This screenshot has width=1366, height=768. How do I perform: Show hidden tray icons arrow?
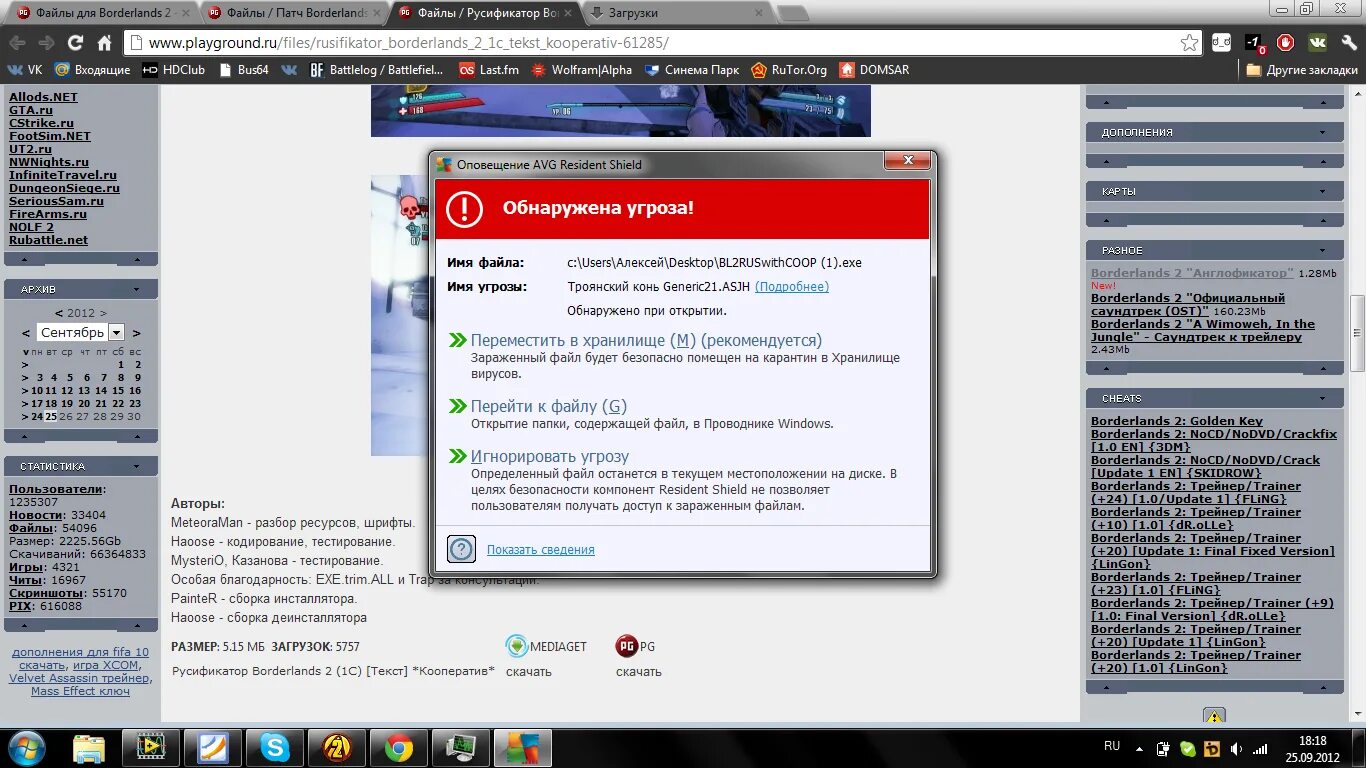pos(1141,748)
